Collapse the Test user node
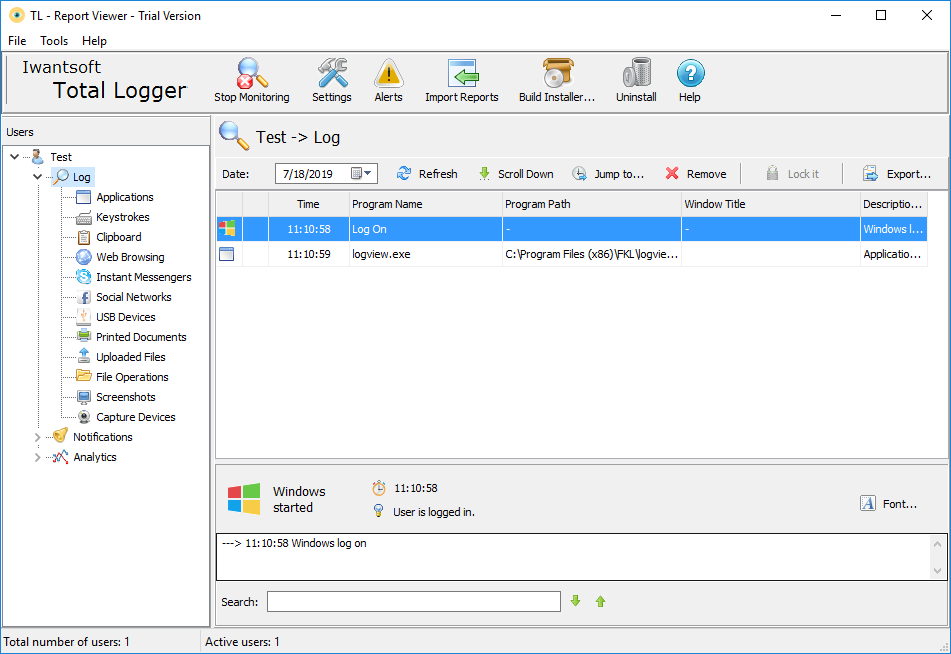Screen dimensions: 951x654 [x=14, y=157]
